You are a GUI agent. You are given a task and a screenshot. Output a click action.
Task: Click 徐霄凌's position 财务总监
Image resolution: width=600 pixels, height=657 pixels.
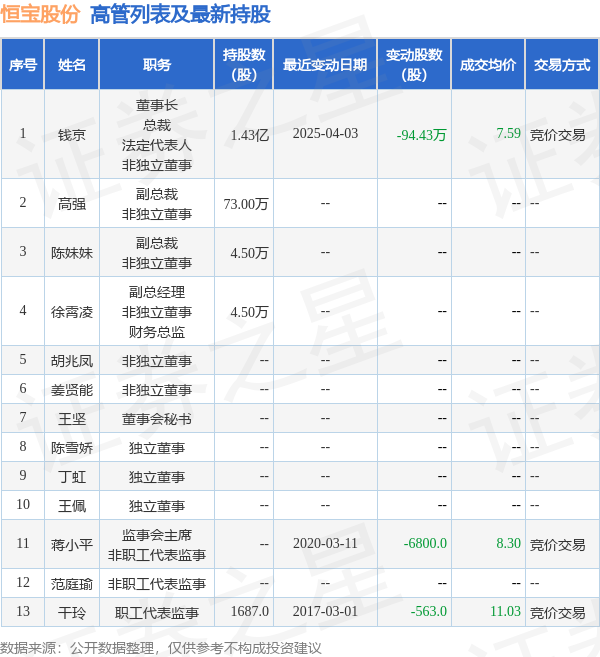tap(157, 332)
